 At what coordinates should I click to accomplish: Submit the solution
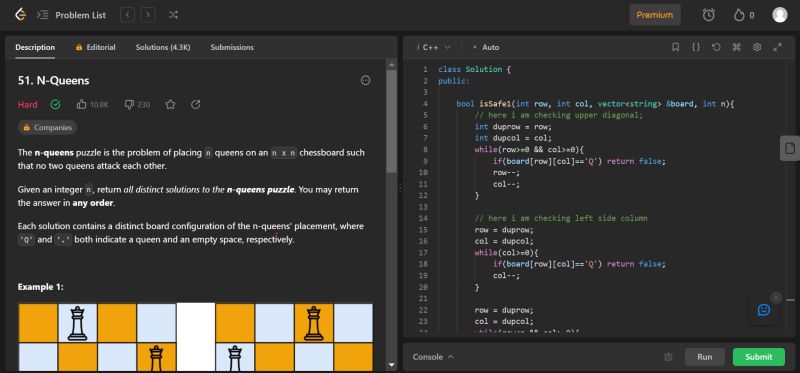(x=759, y=357)
